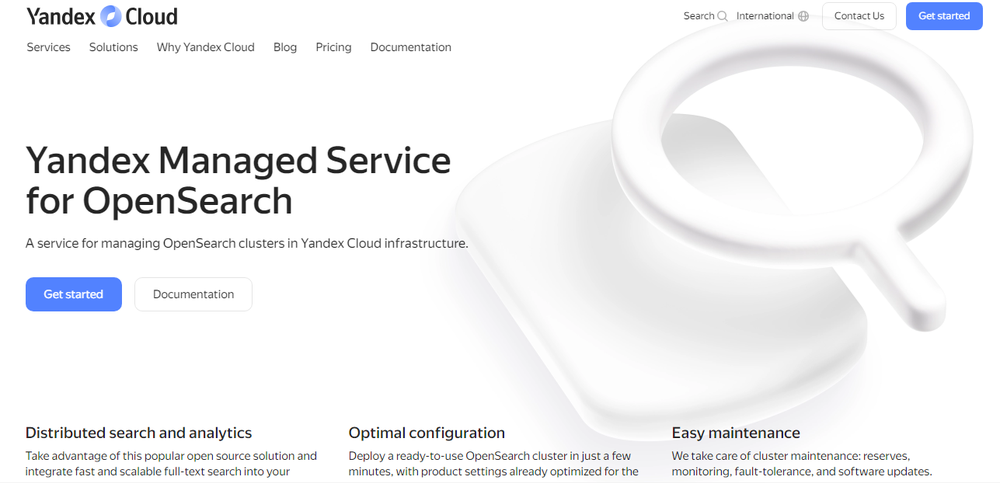Click the Yandex Cloud logo

[x=102, y=16]
